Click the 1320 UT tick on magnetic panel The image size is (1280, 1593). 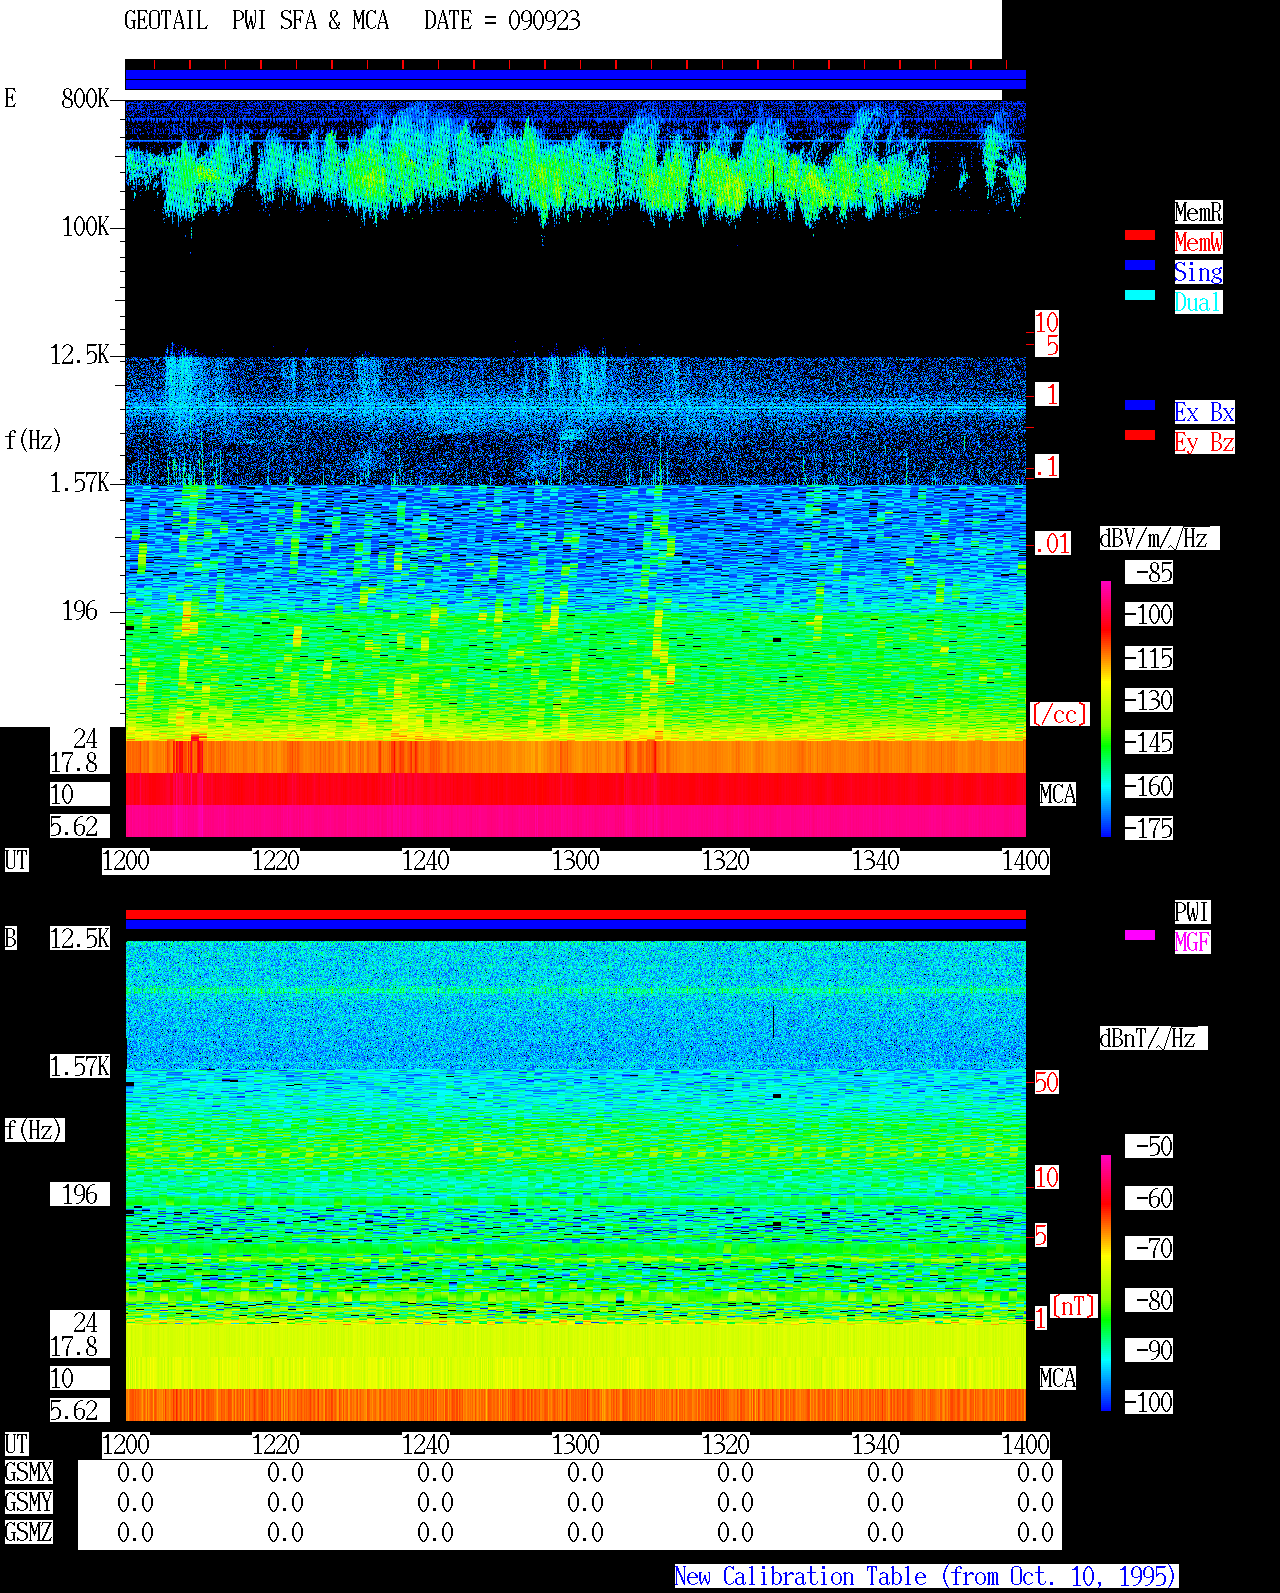[726, 1444]
